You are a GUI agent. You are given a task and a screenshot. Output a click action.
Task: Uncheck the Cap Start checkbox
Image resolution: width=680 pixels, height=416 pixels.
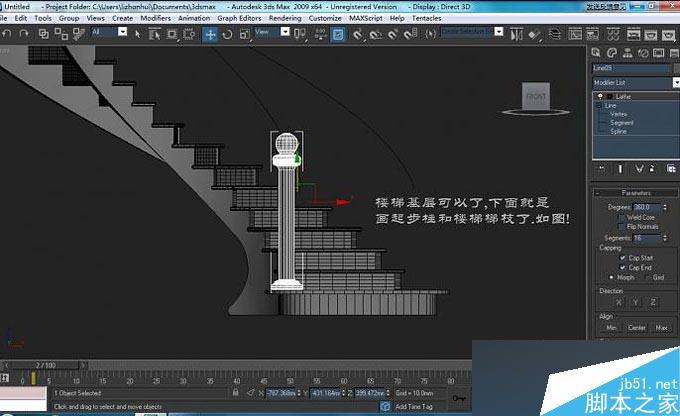(623, 258)
